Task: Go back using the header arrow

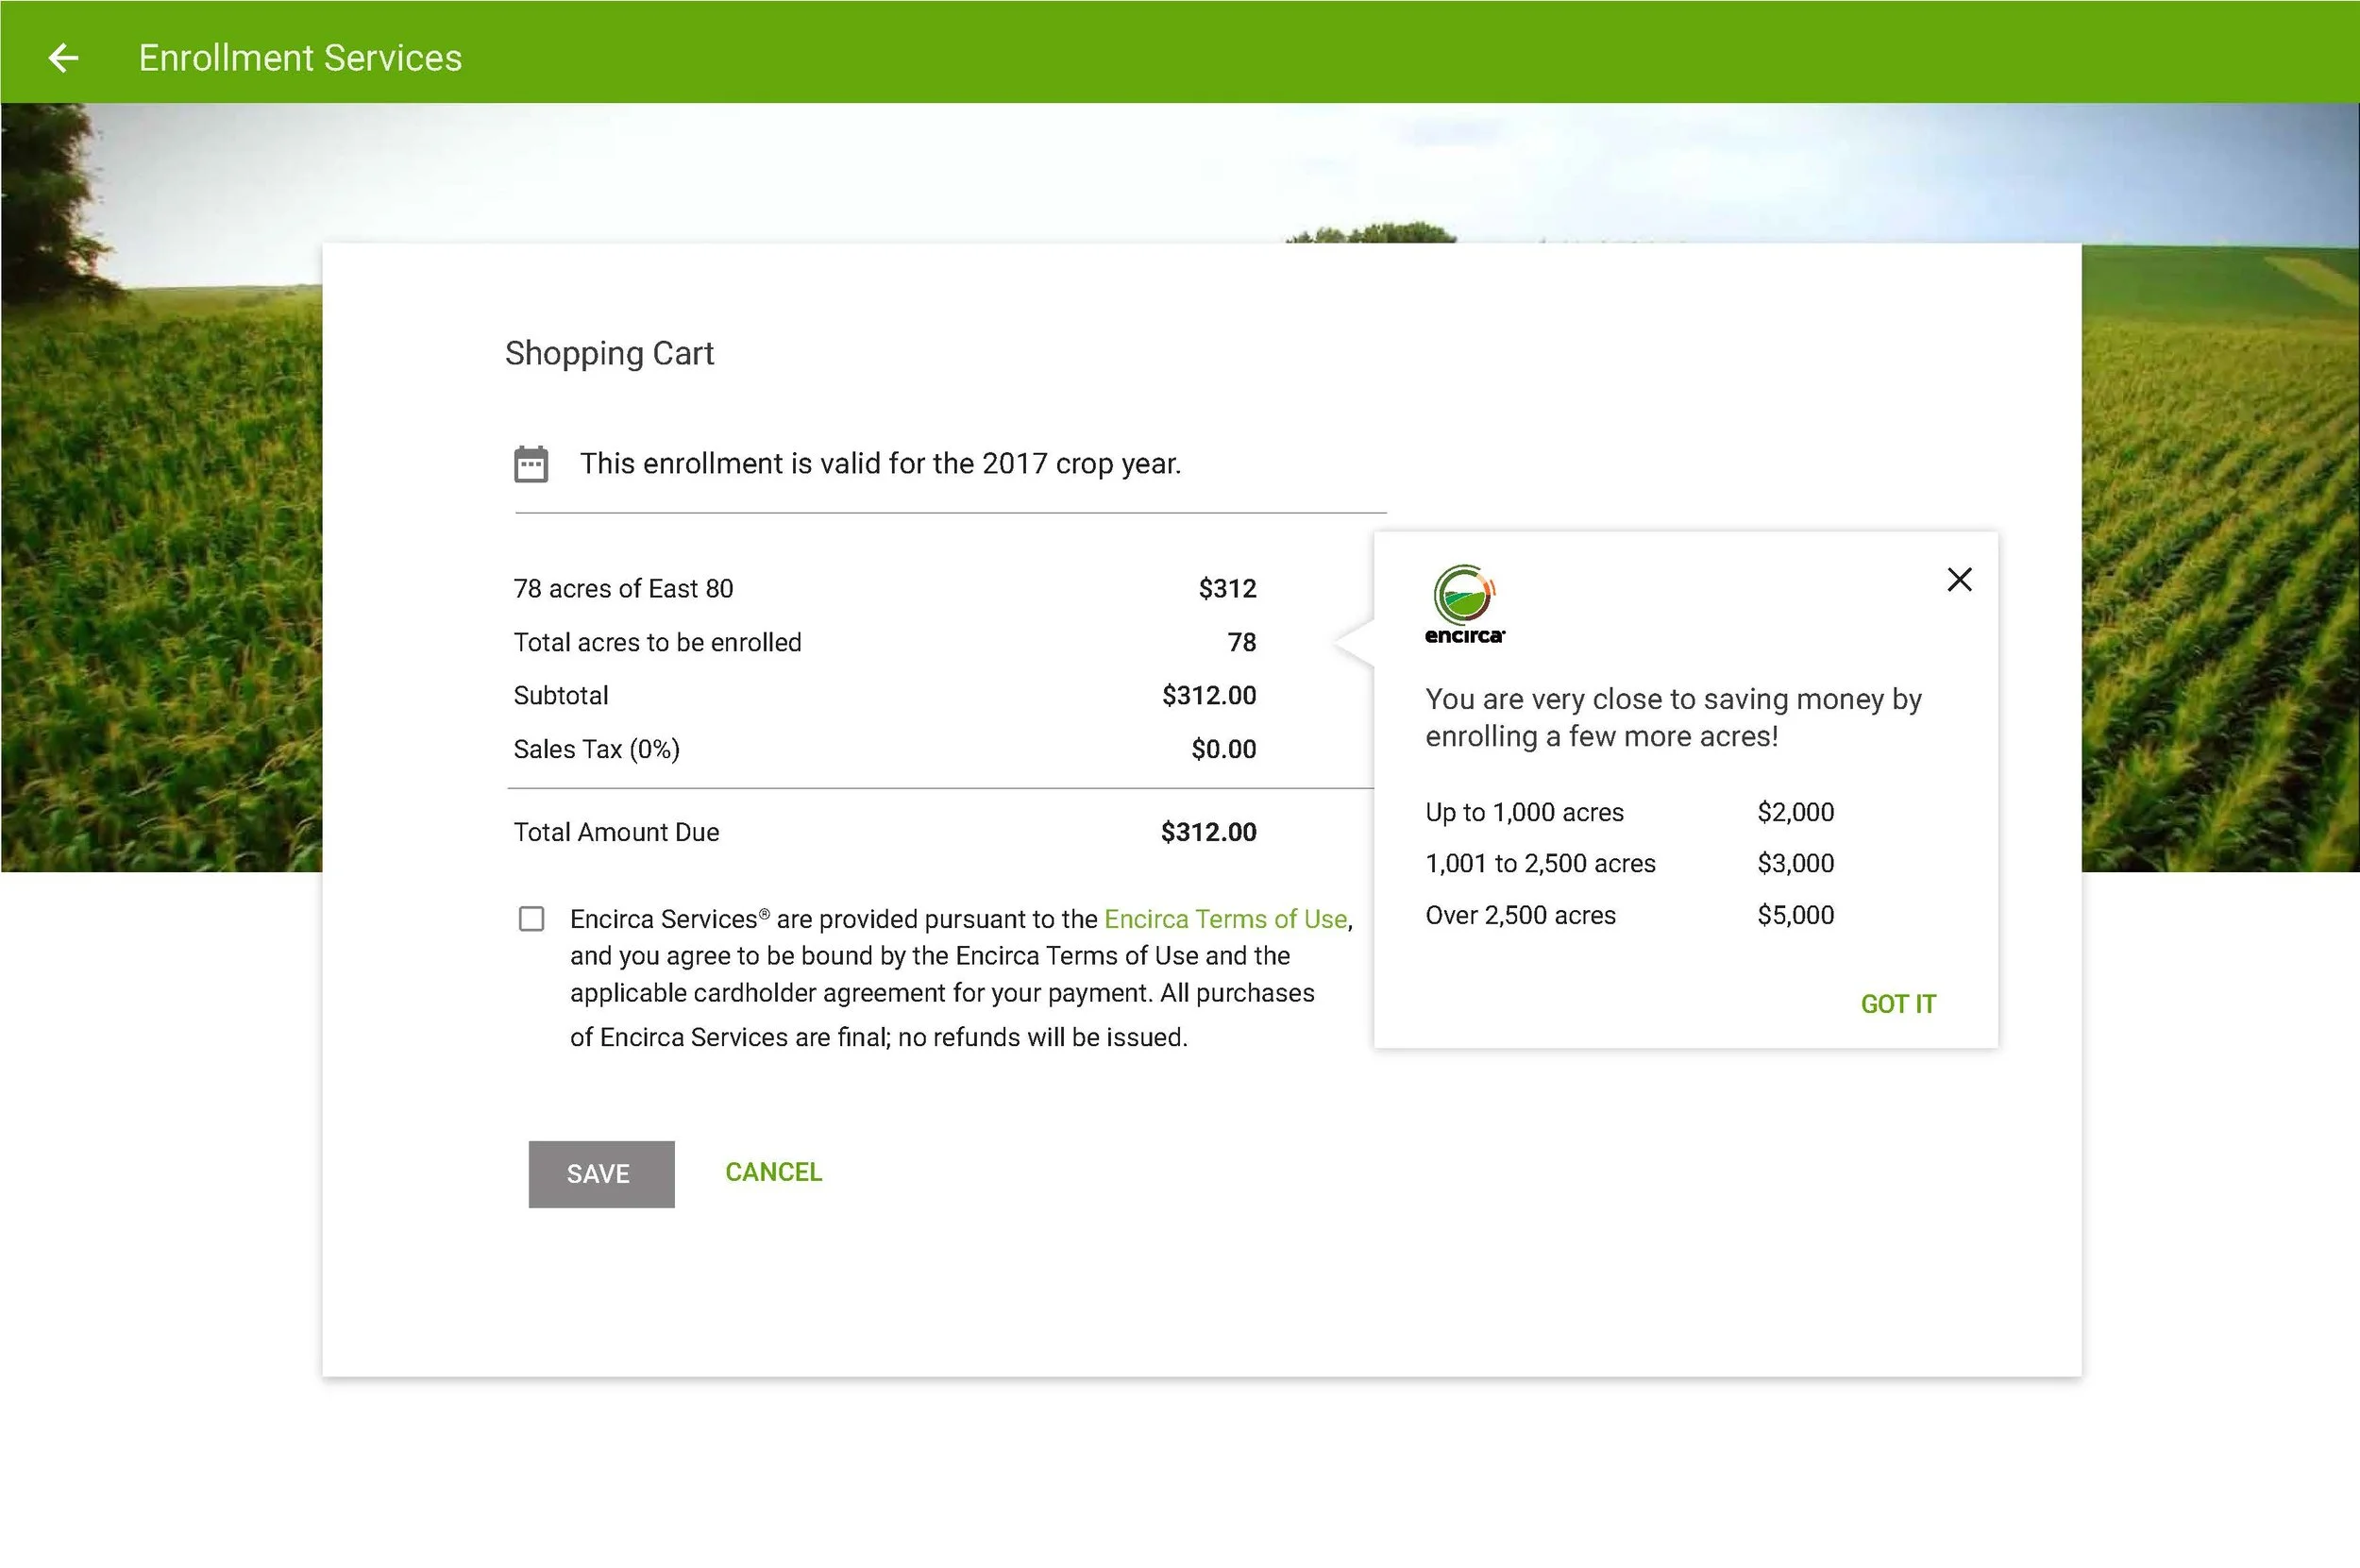Action: pyautogui.click(x=63, y=58)
